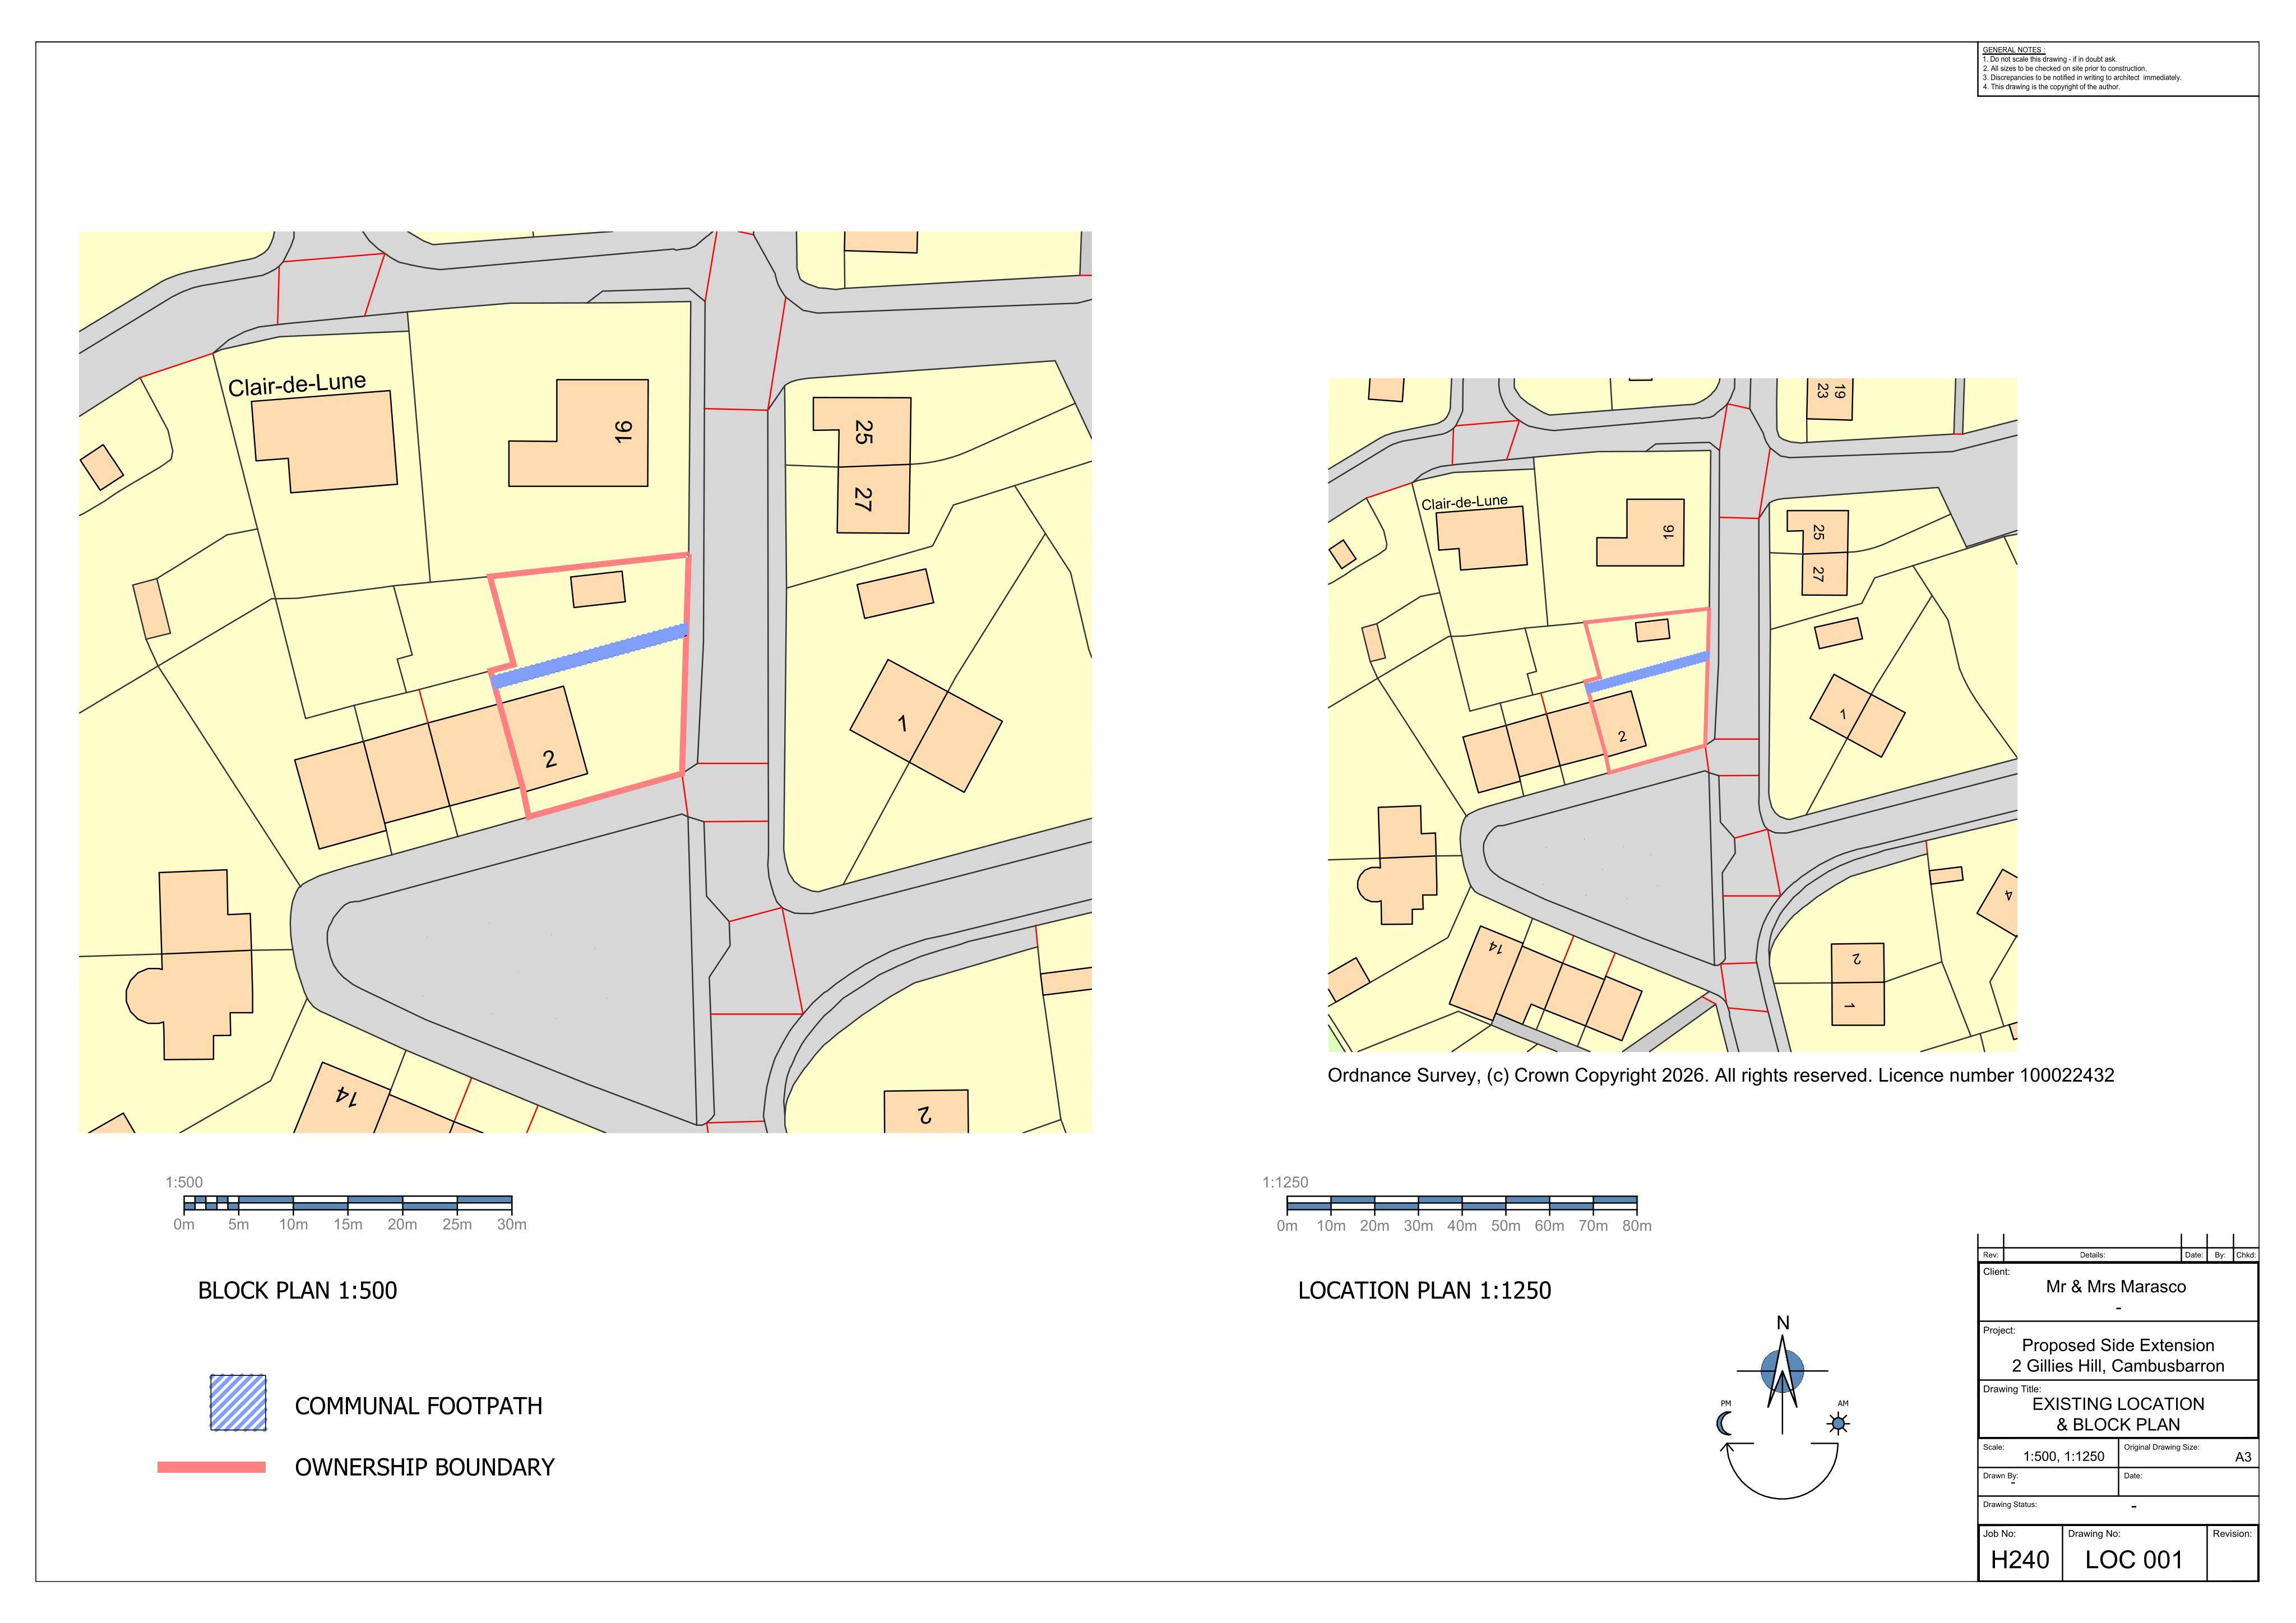Click the 'COMMUNAL FOOTPATH' legend label
The width and height of the screenshot is (2296, 1623).
point(418,1406)
